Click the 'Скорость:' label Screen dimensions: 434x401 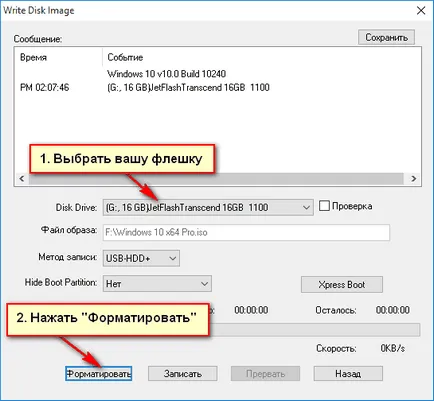336,349
